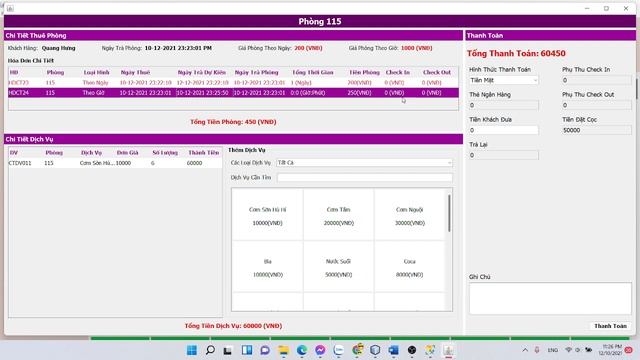Click the Theo Ngày cell in HDCT23
The width and height of the screenshot is (640, 360).
[x=96, y=82]
